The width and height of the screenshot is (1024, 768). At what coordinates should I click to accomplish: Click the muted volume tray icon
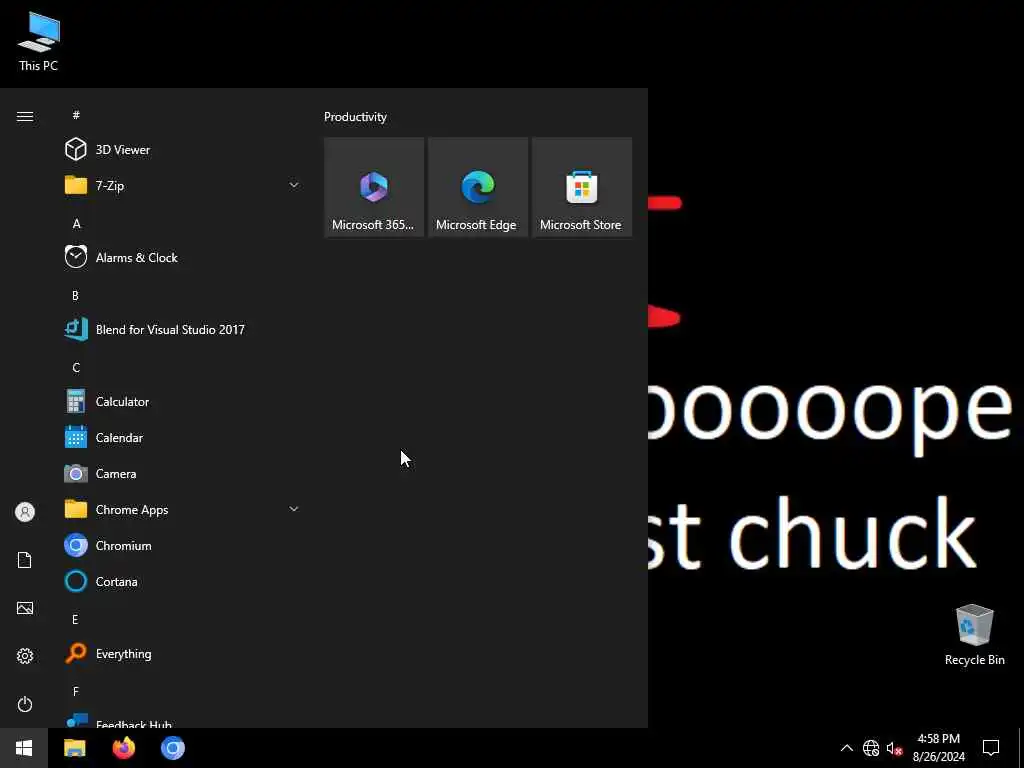(894, 748)
